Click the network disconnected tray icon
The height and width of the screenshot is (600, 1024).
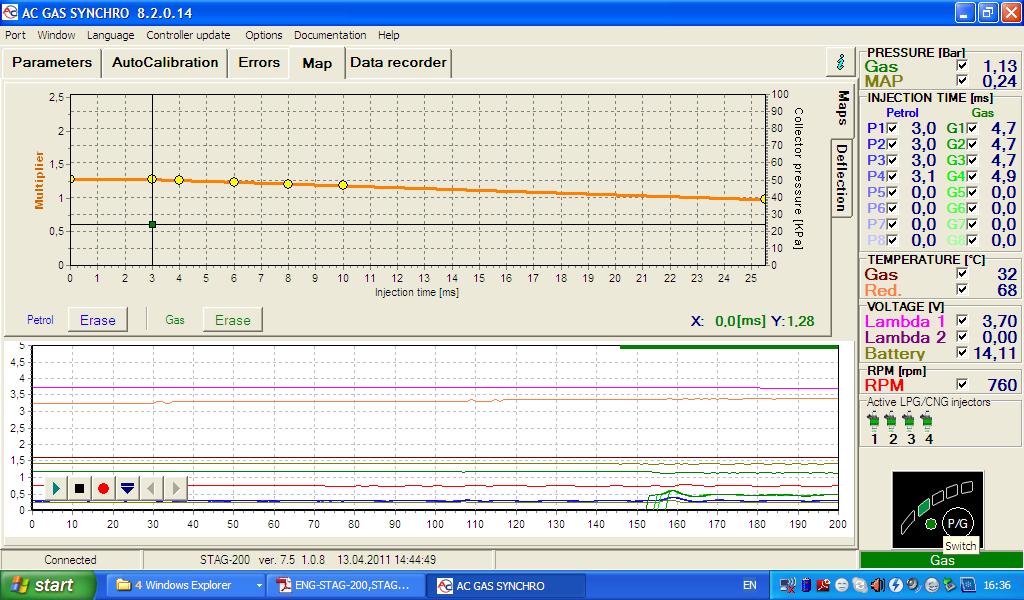pyautogui.click(x=788, y=585)
